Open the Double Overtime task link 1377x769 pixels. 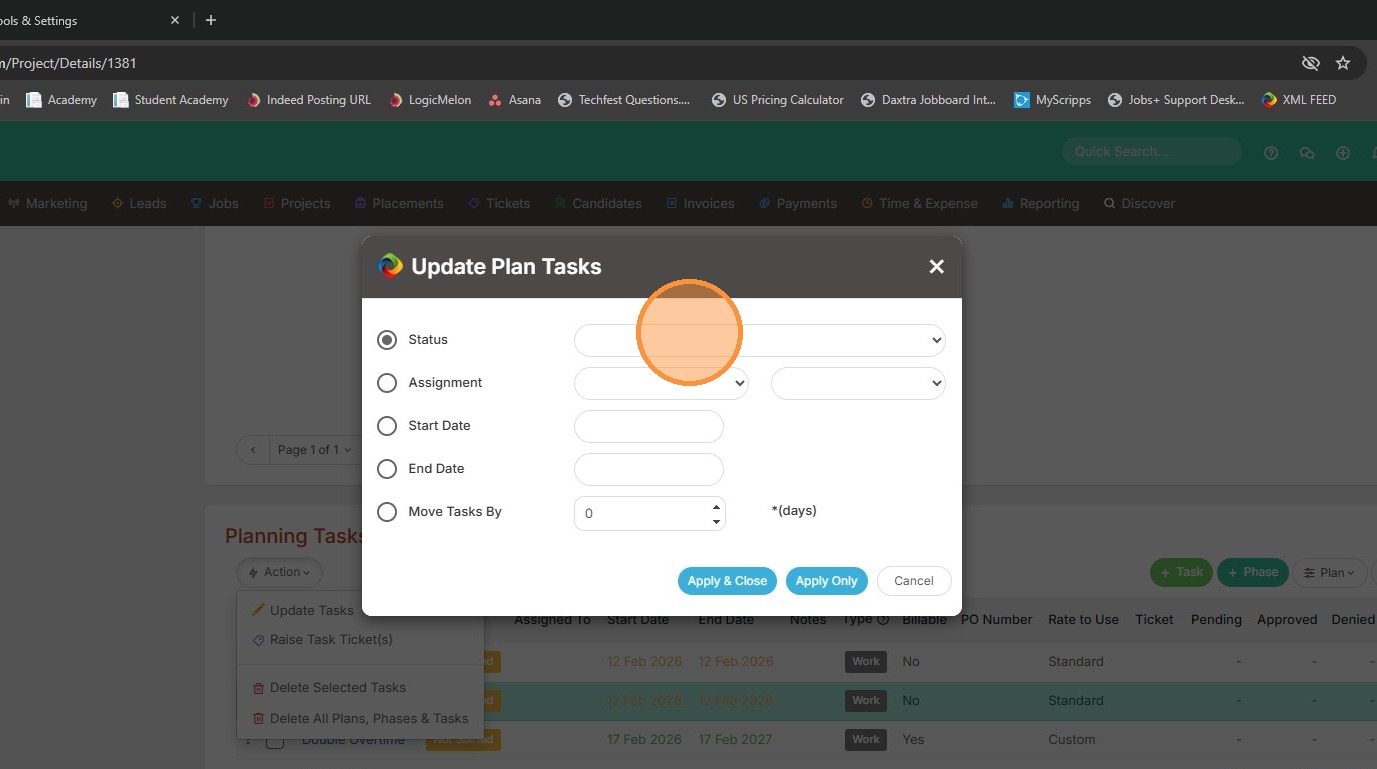[x=353, y=740]
